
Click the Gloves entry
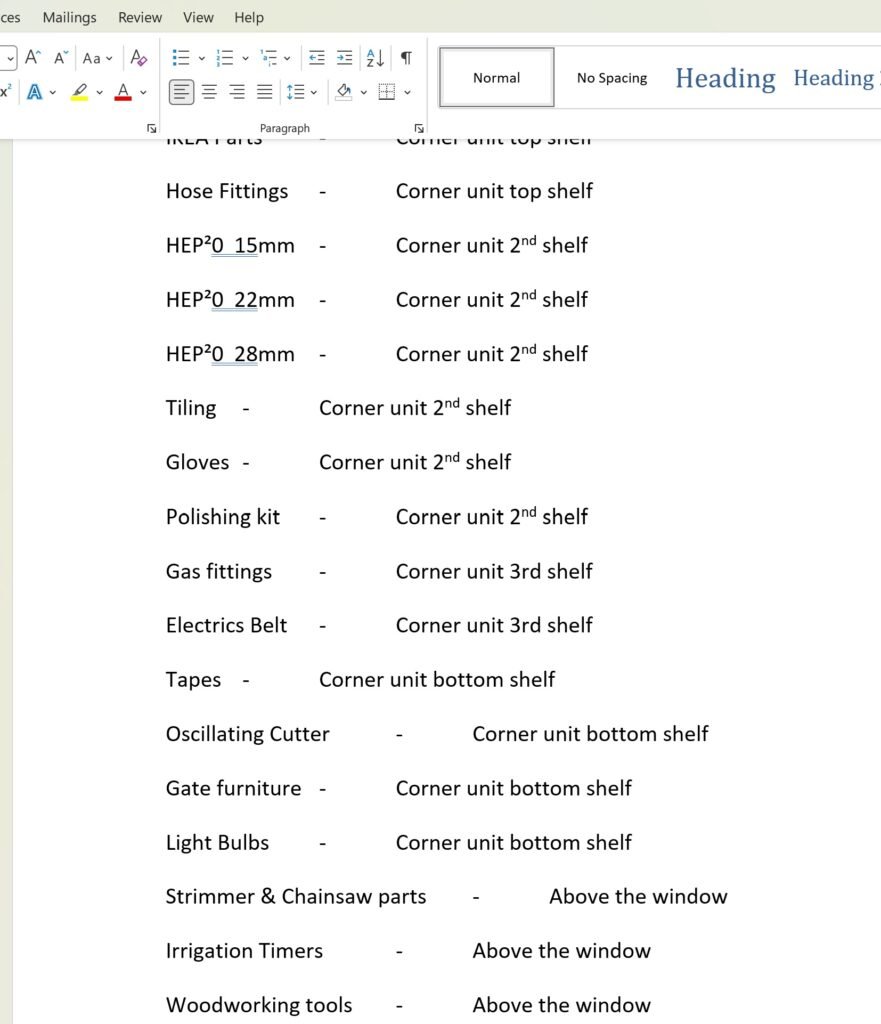pos(197,462)
